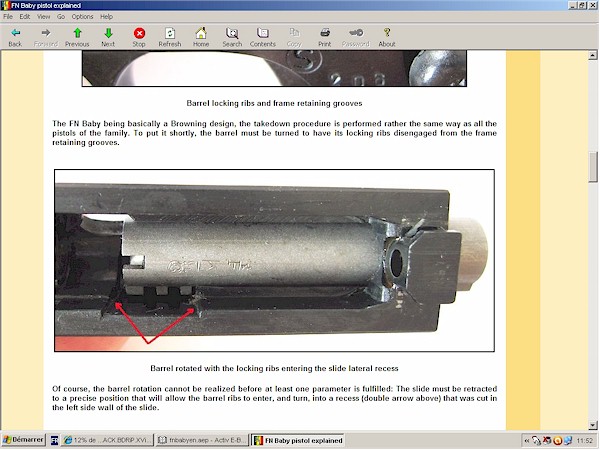Open the About dialog
Screen dimensions: 600x450
[x=387, y=37]
